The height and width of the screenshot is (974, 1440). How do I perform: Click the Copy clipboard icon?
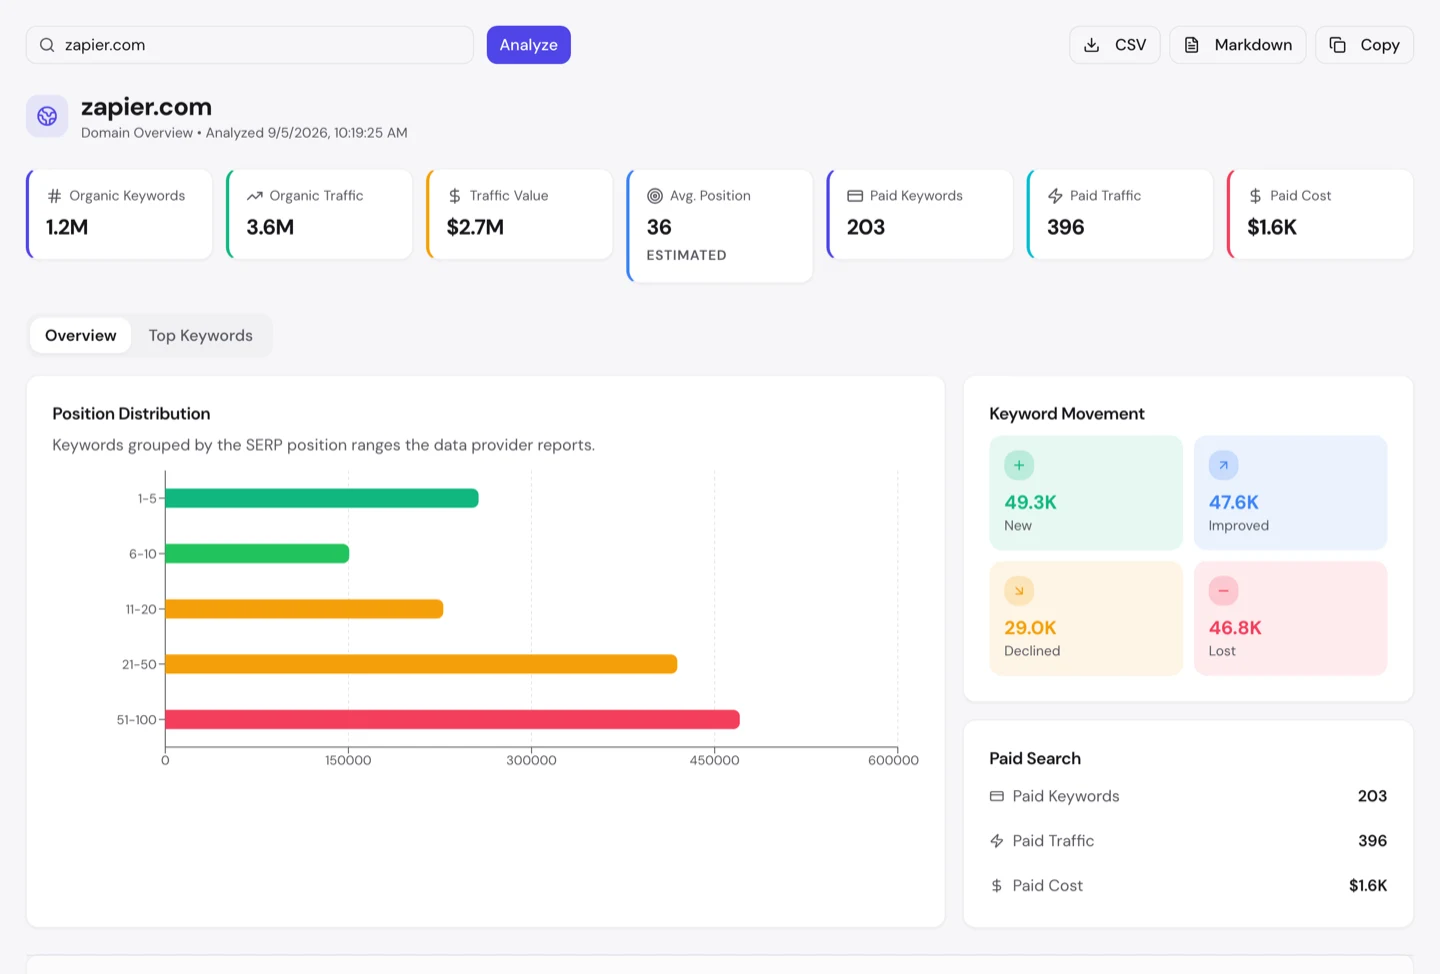coord(1337,45)
